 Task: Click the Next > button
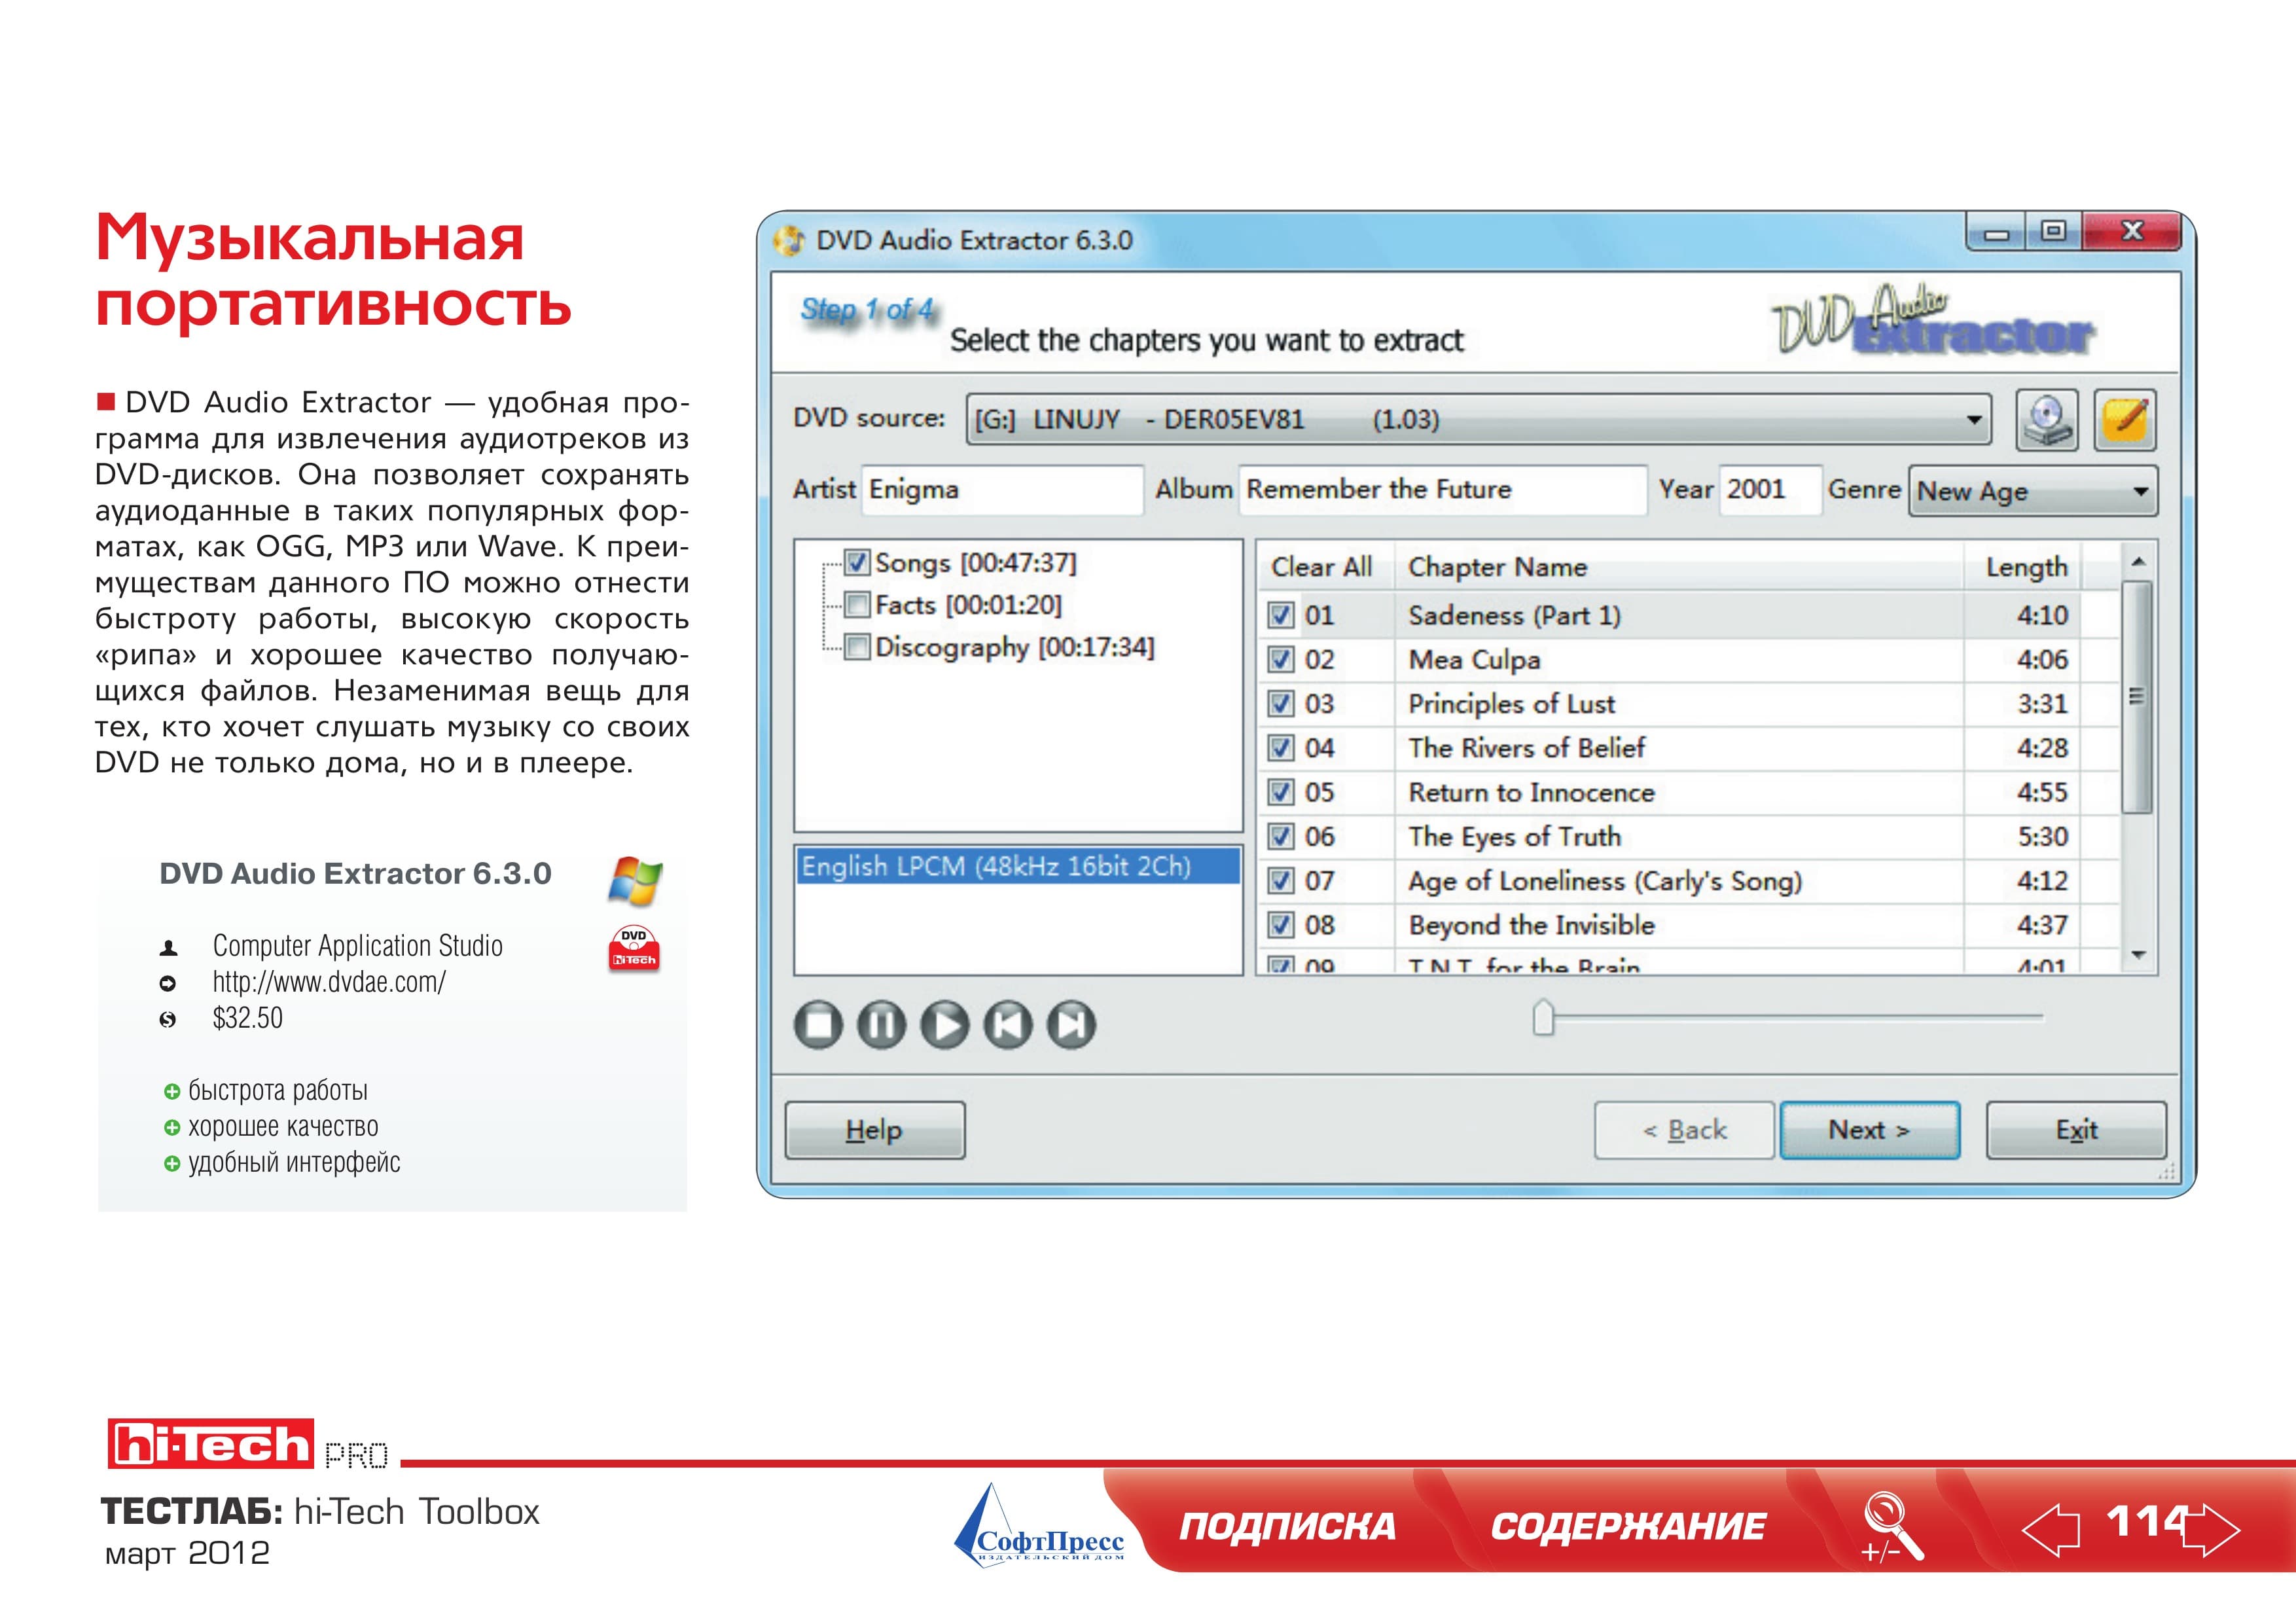pyautogui.click(x=1870, y=1131)
